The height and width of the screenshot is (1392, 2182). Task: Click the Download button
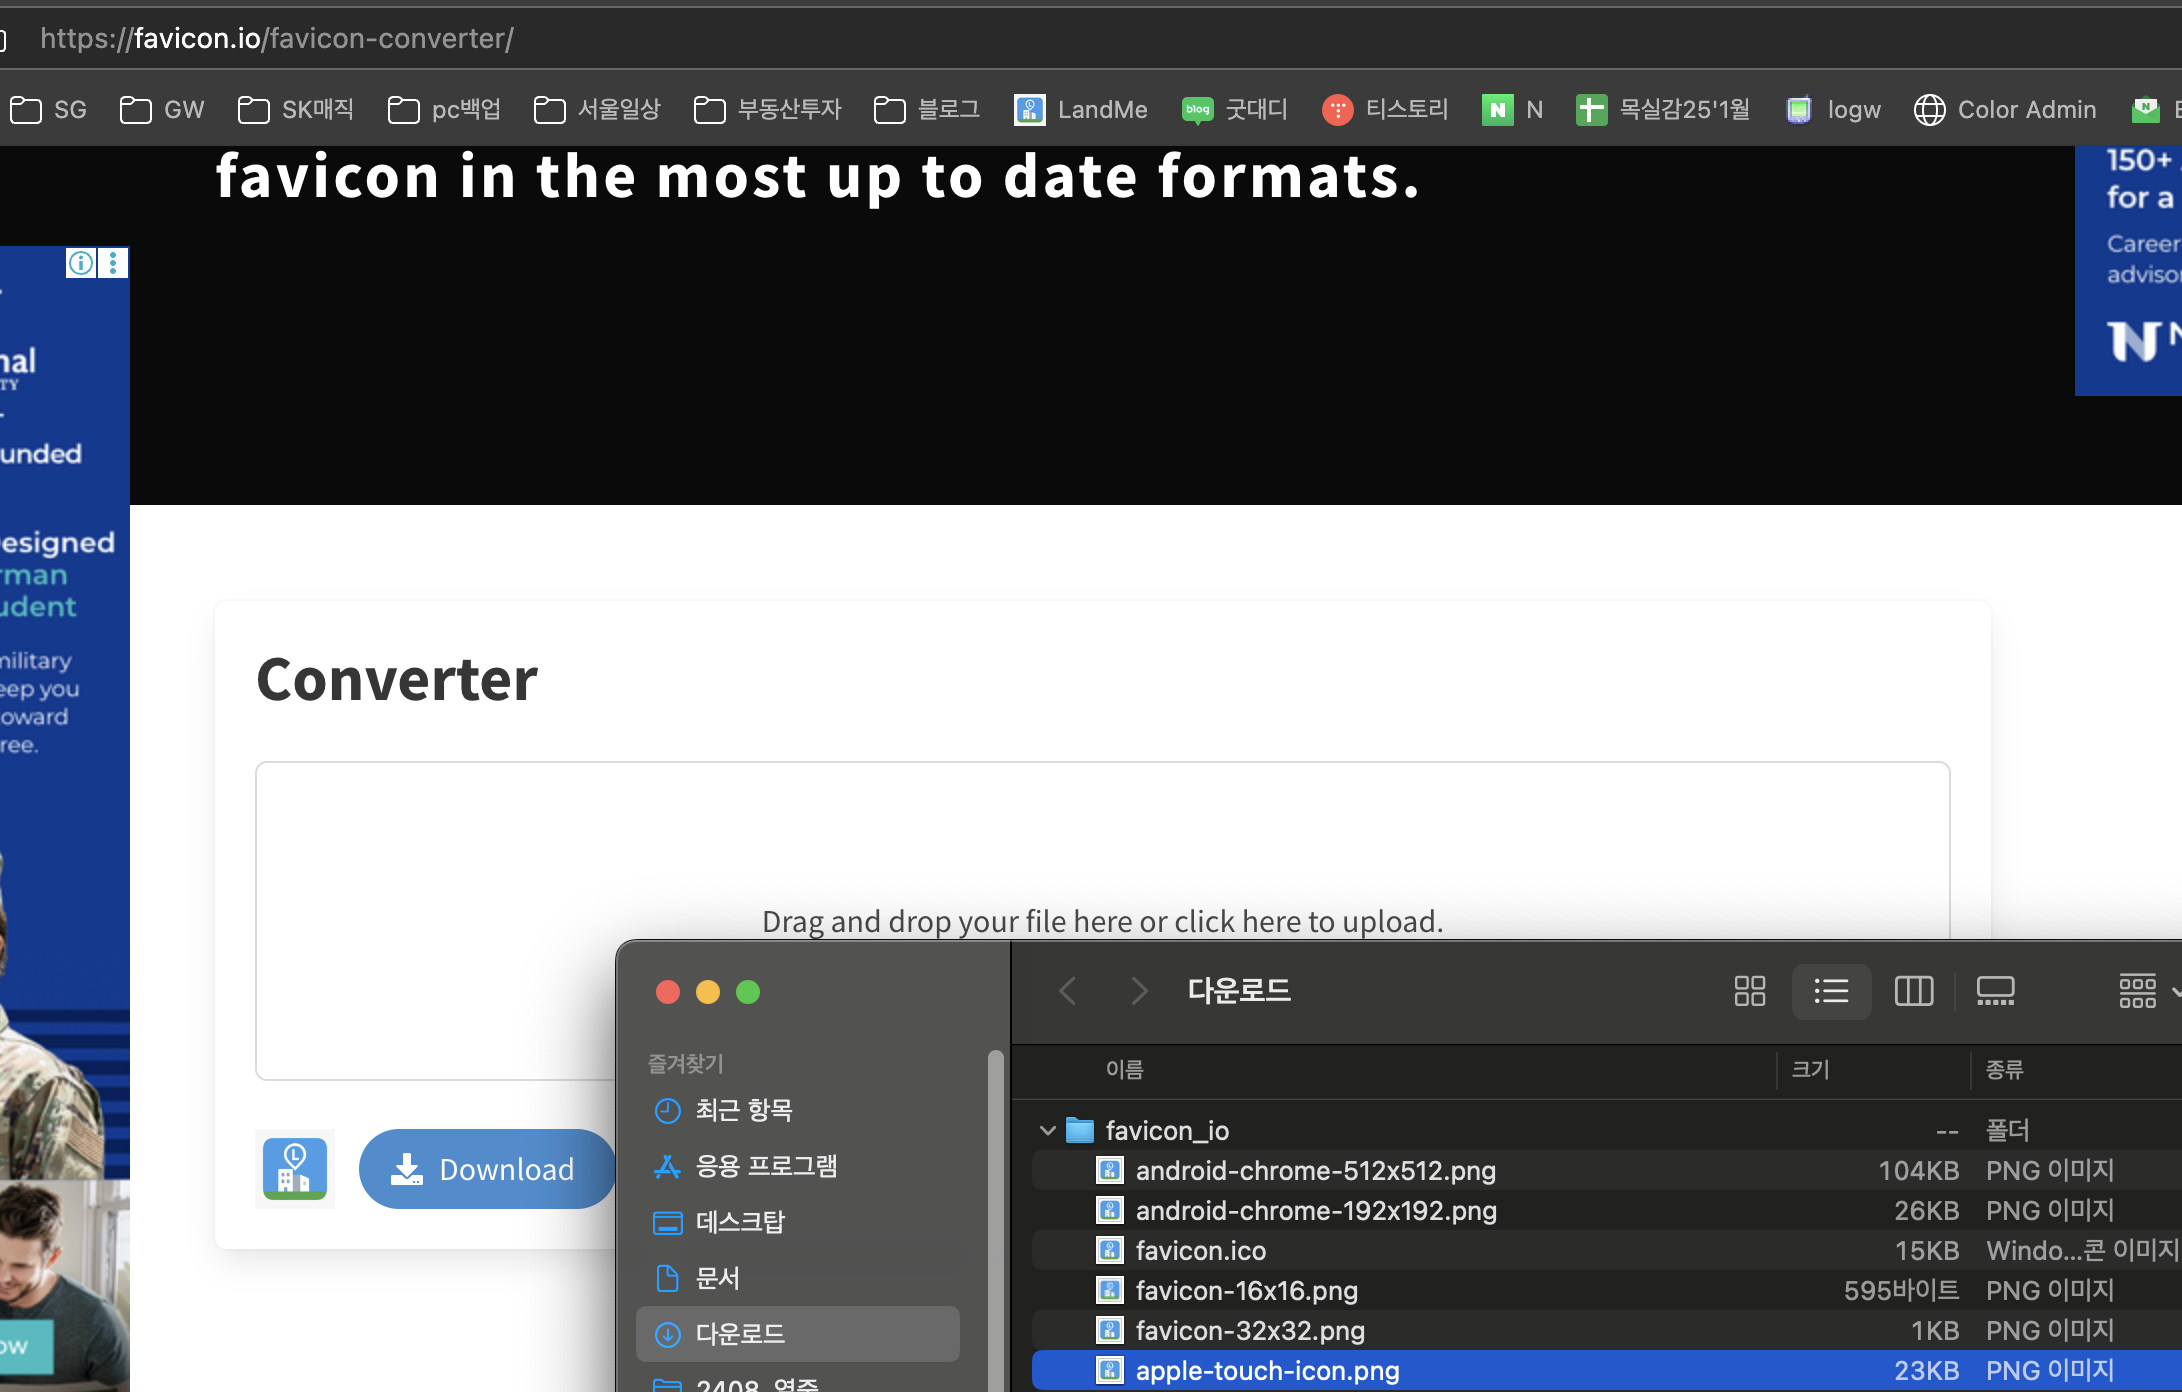point(487,1169)
